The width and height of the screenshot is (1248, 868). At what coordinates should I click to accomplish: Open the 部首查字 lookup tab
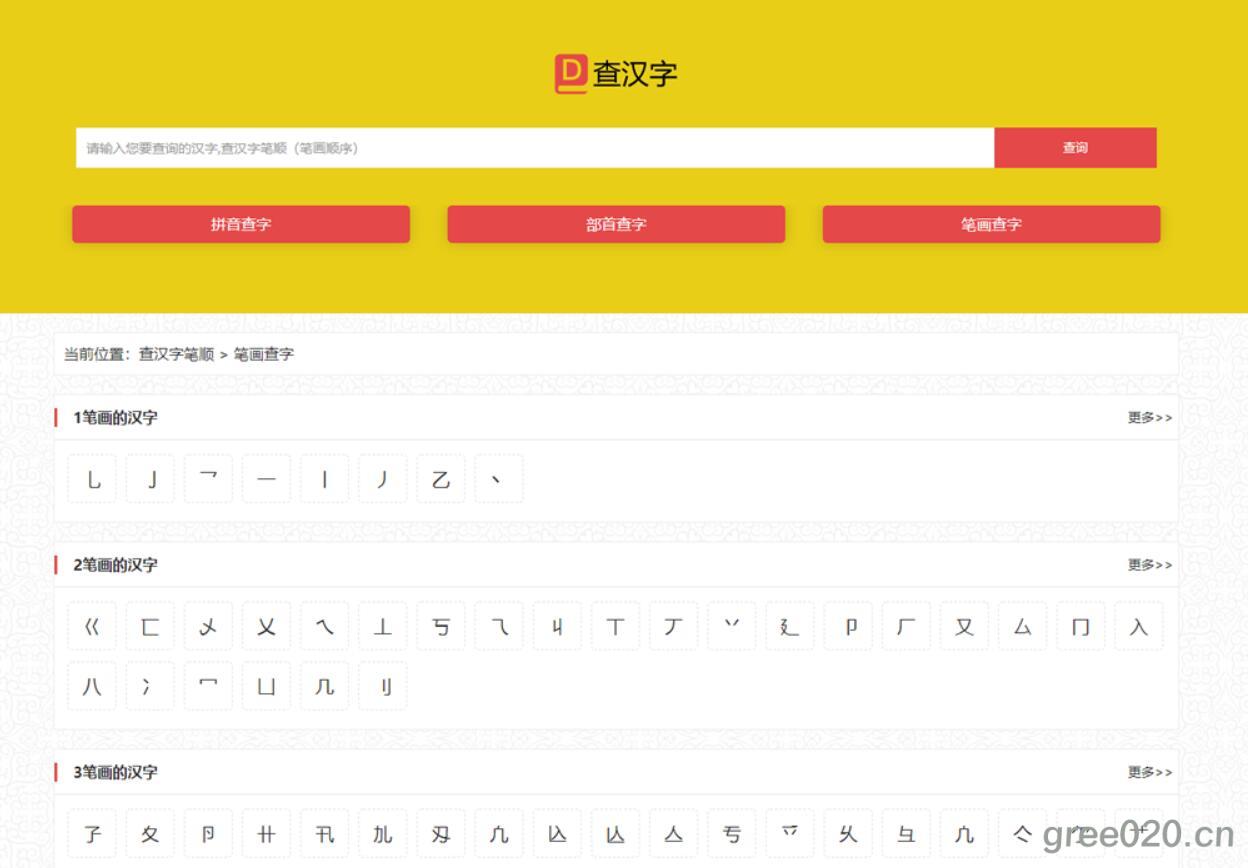coord(616,224)
